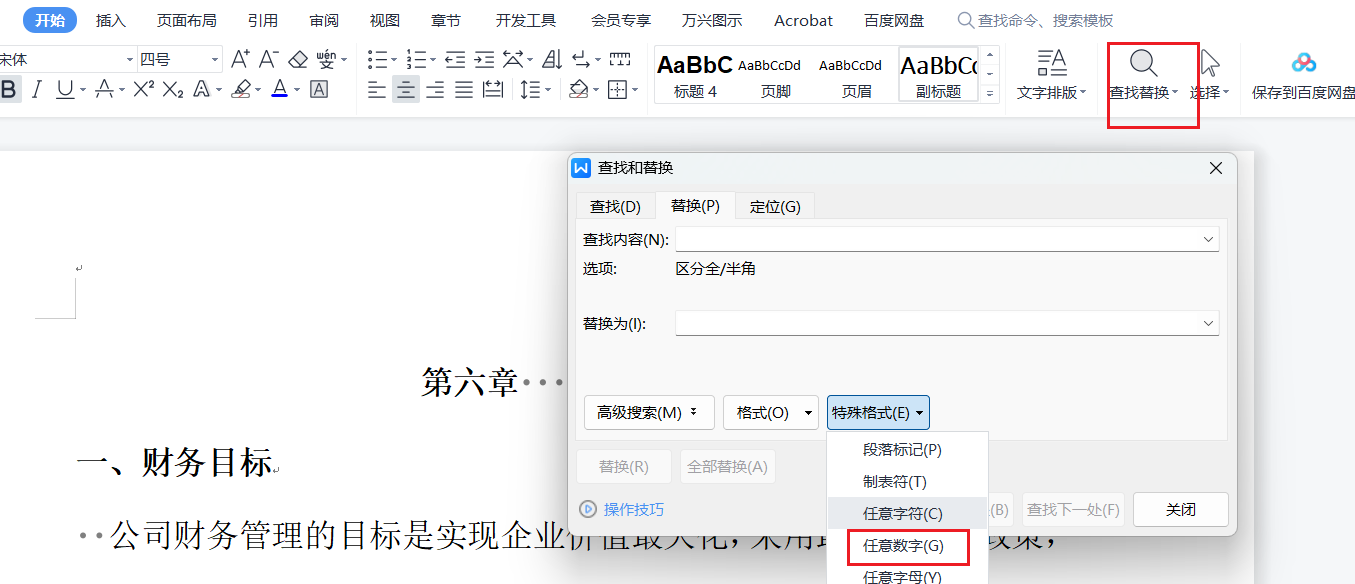1355x584 pixels.
Task: Switch to the 查找(D) tab
Action: point(615,207)
